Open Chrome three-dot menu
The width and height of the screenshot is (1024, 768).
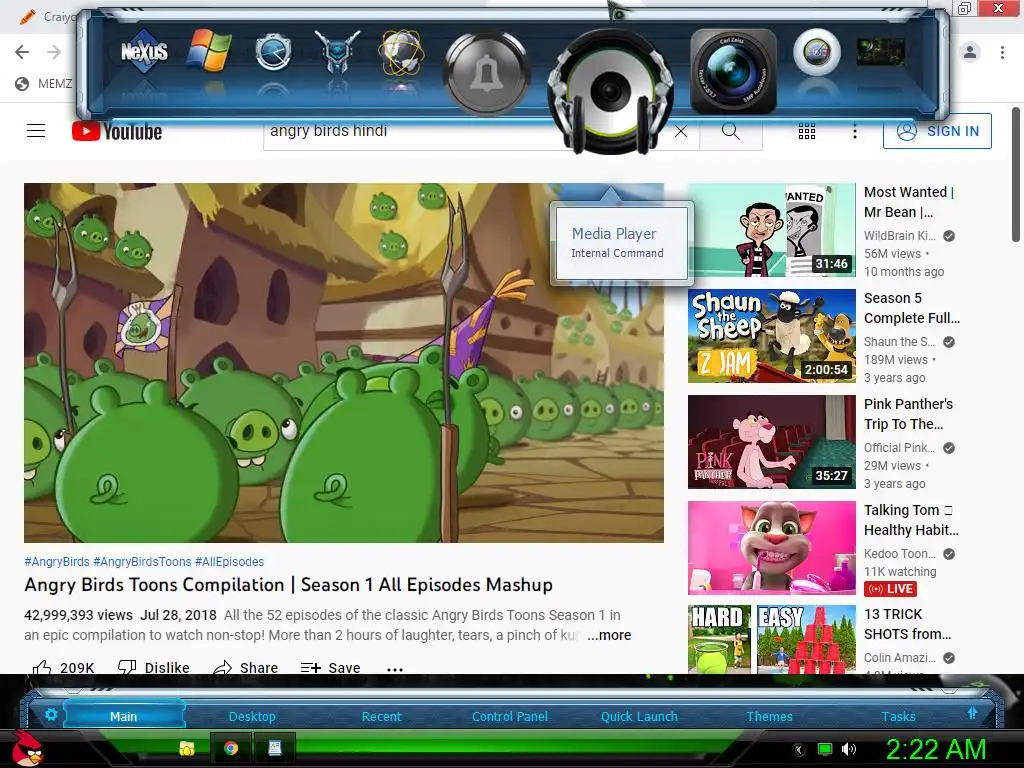[x=1002, y=52]
